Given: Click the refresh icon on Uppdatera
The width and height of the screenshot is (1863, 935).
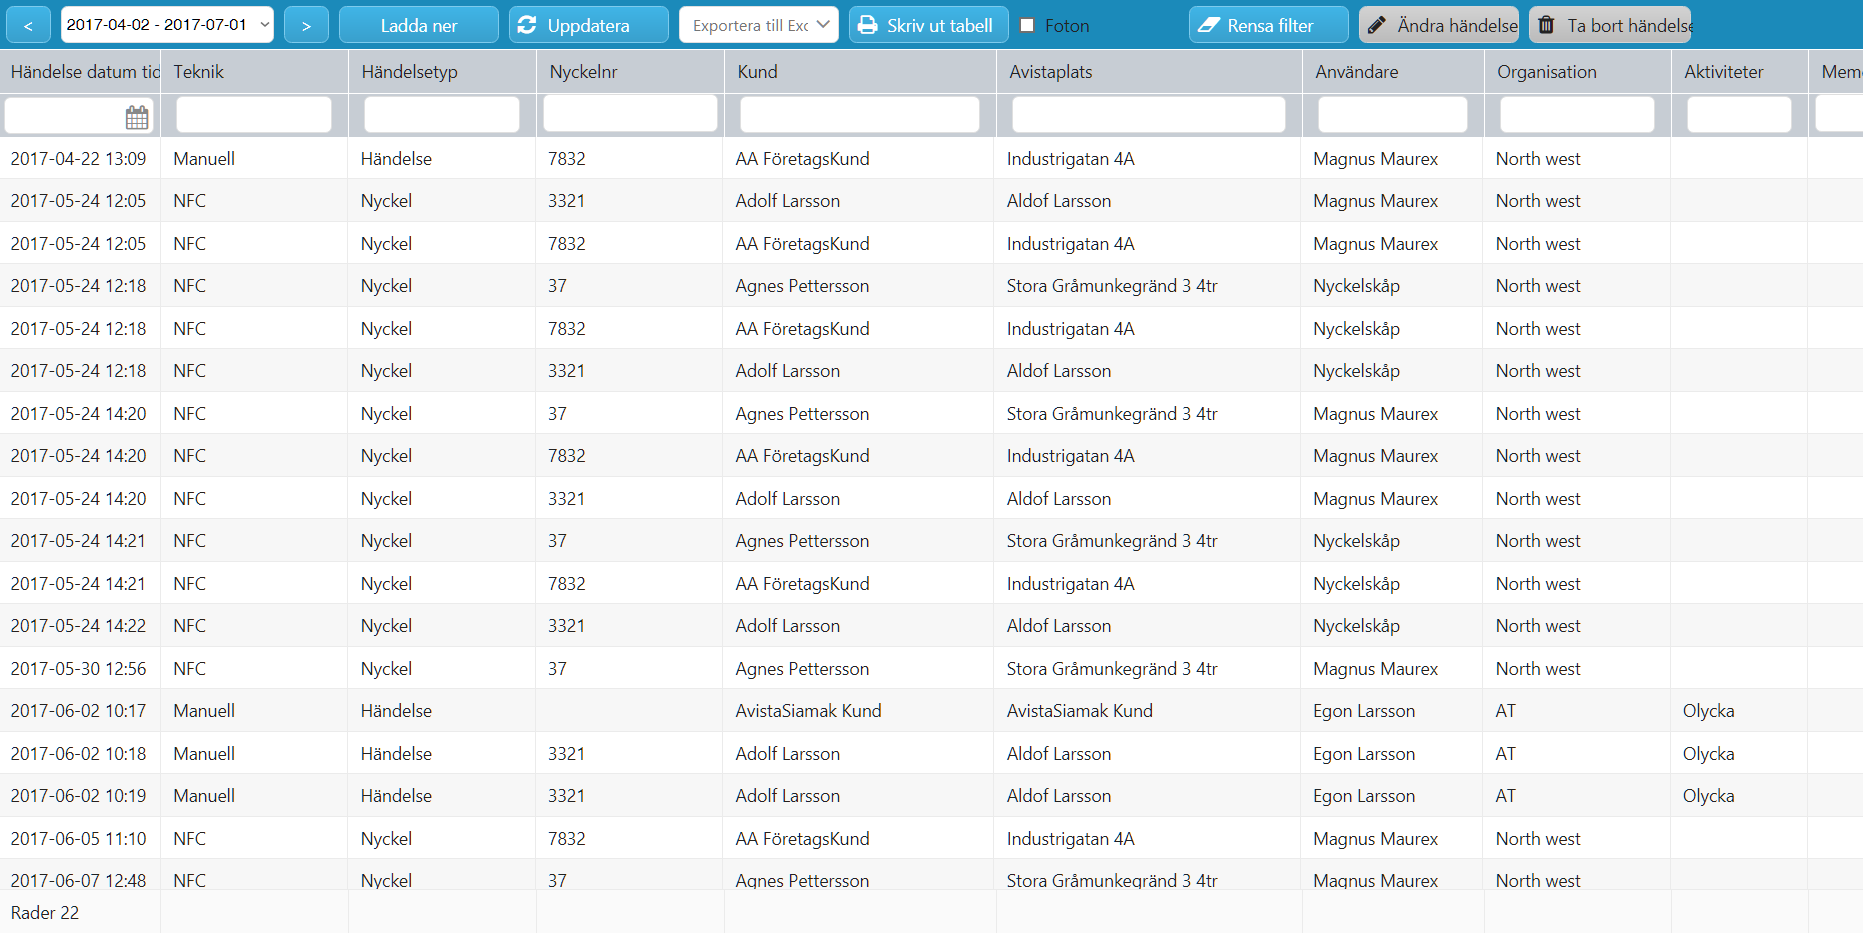Looking at the screenshot, I should pyautogui.click(x=527, y=25).
